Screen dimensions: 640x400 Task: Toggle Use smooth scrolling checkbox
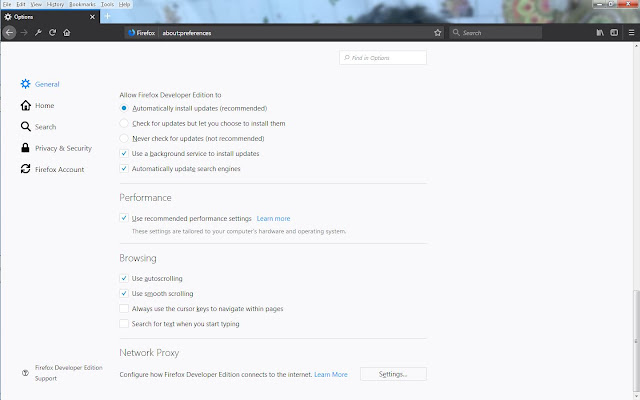coord(124,293)
